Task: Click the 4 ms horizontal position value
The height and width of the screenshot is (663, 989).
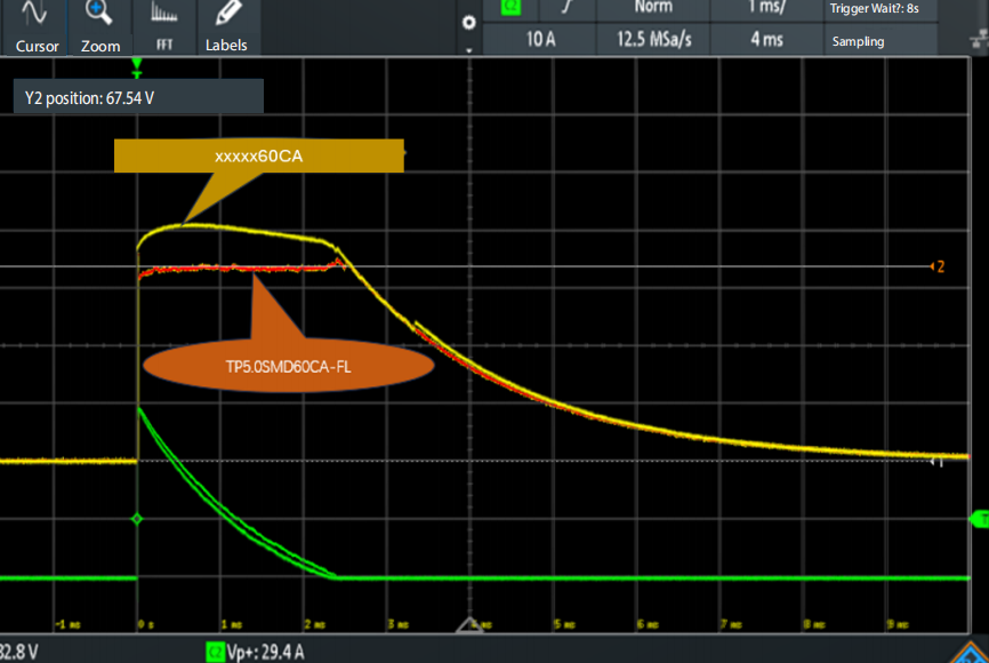Action: coord(766,40)
